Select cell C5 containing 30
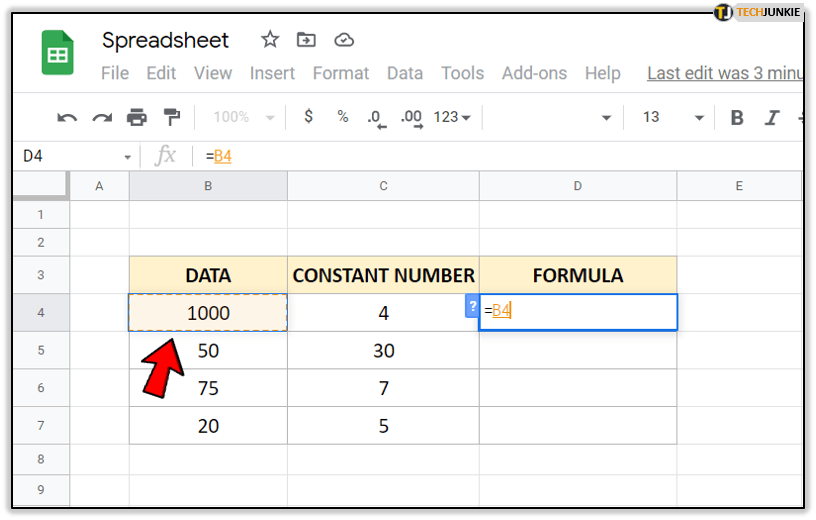The image size is (816, 520). click(383, 351)
